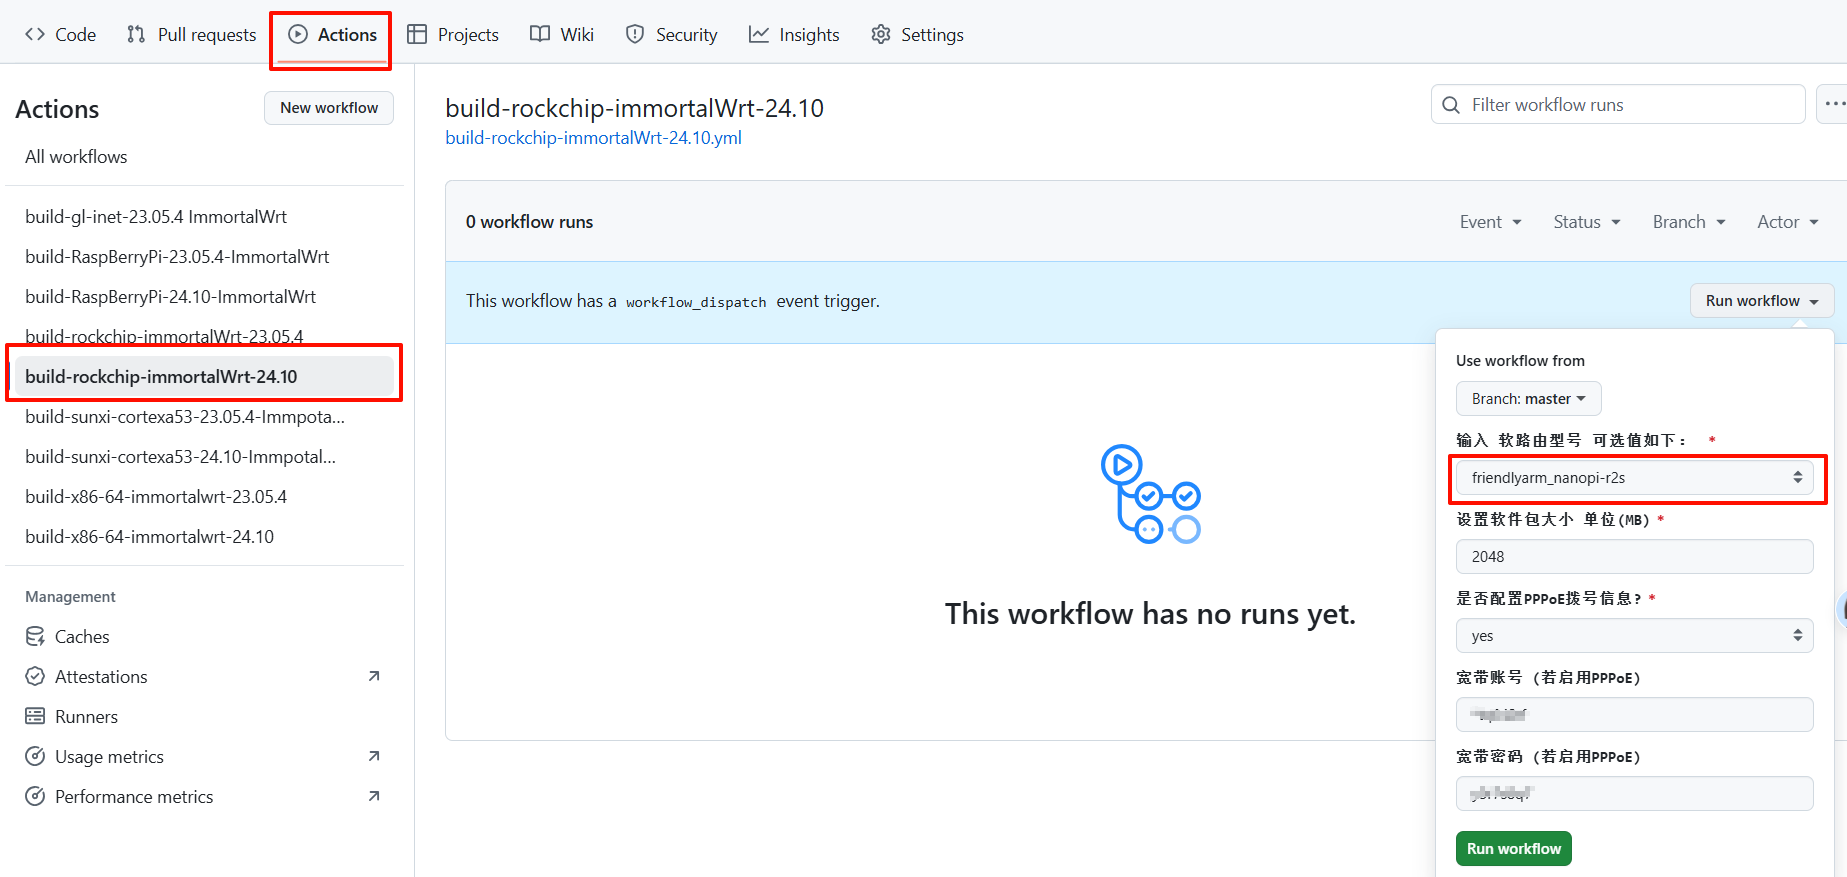Image resolution: width=1847 pixels, height=877 pixels.
Task: Open the three-dots options menu
Action: [1833, 104]
